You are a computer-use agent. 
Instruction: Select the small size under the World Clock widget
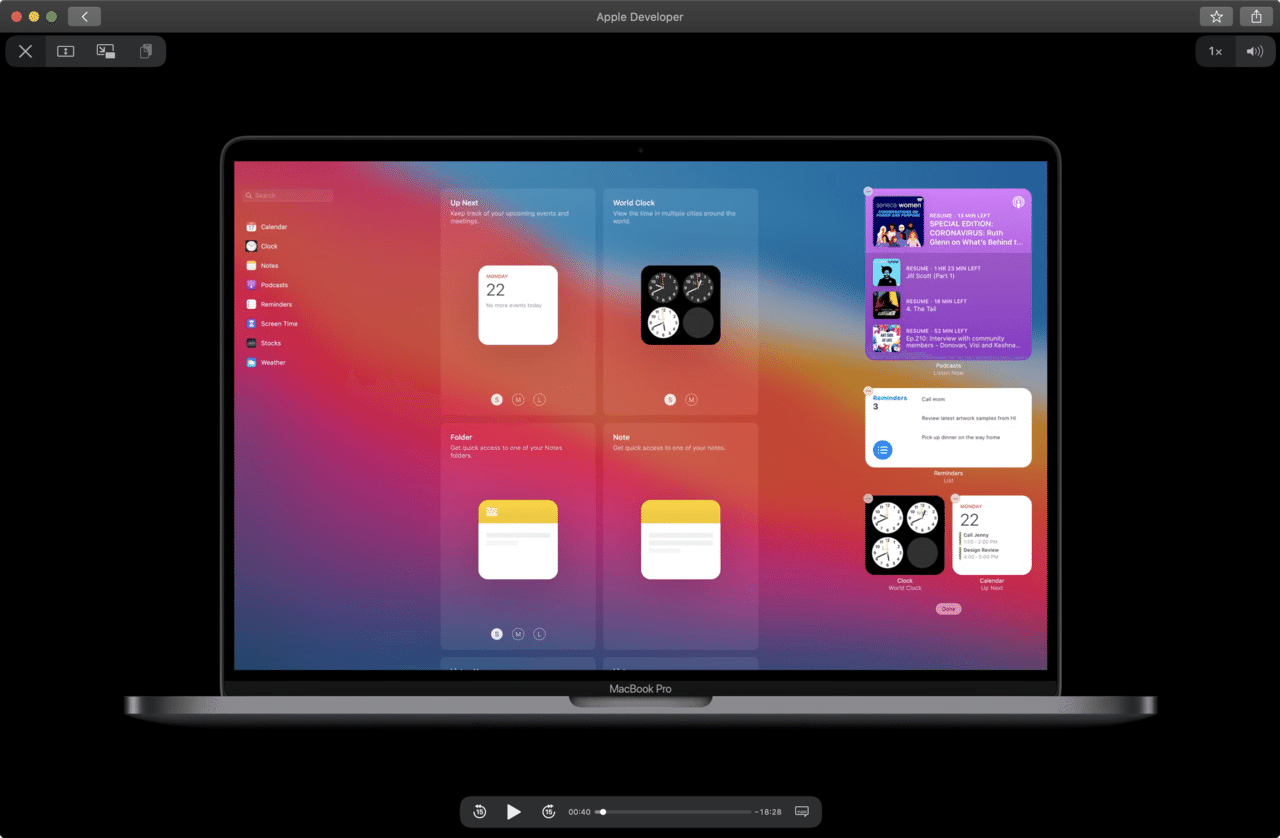point(669,398)
